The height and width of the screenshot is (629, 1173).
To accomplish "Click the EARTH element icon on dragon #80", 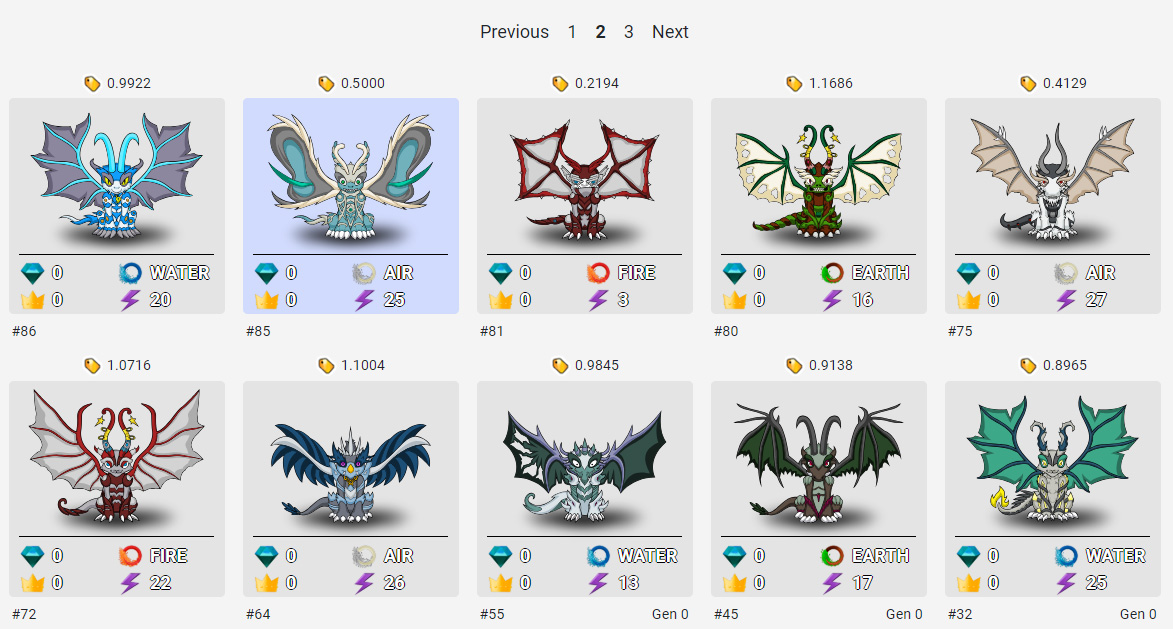I will pos(832,273).
